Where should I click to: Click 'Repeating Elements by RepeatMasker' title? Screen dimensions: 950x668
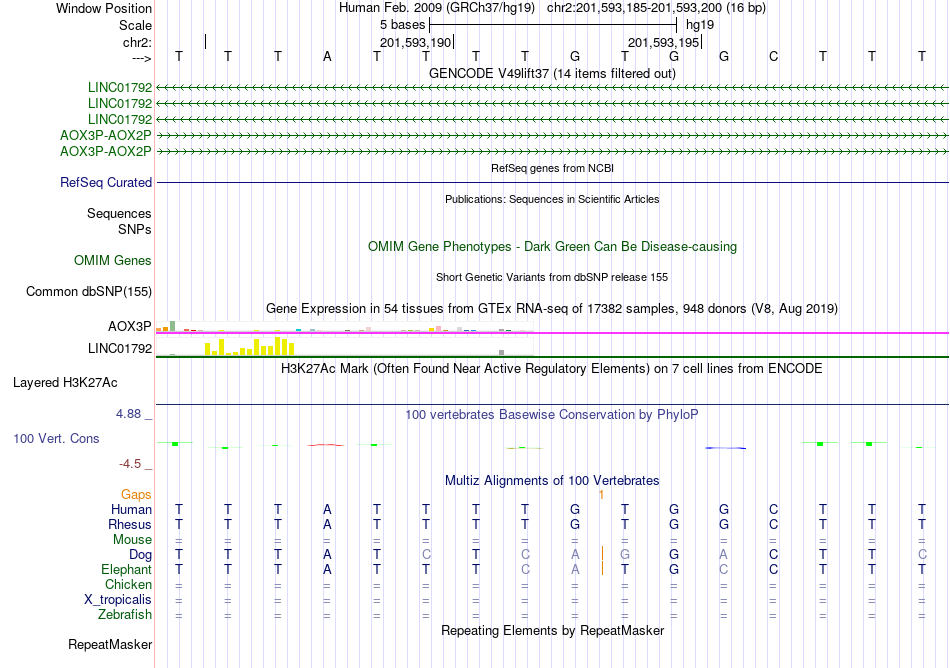552,631
